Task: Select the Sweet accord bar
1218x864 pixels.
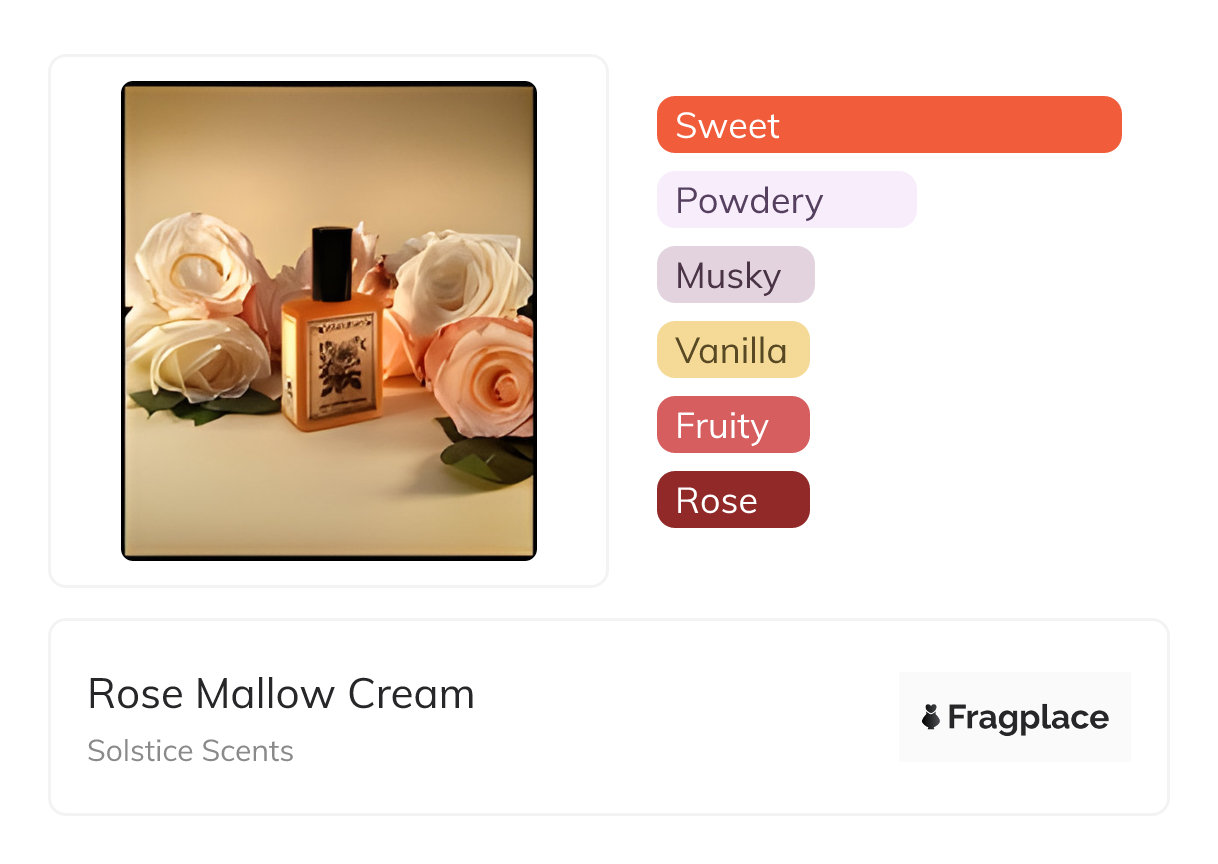Action: point(888,125)
